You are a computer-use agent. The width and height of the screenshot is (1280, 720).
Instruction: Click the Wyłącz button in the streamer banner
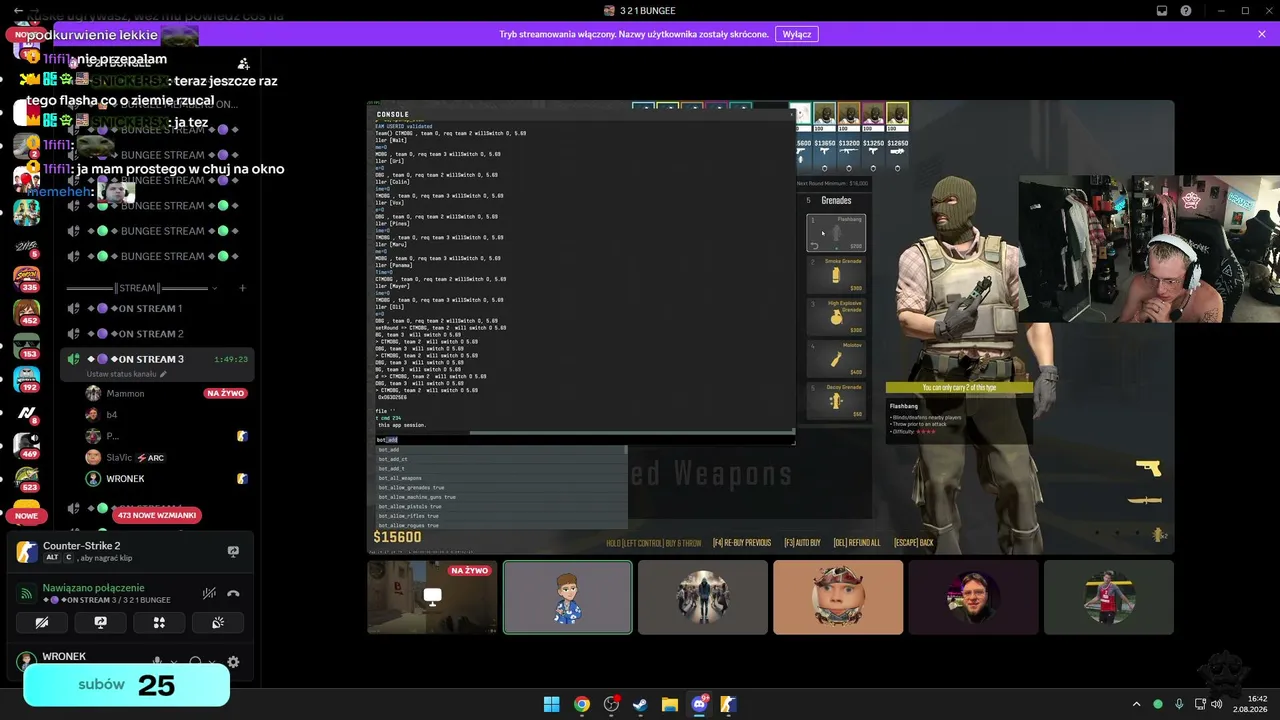click(797, 34)
